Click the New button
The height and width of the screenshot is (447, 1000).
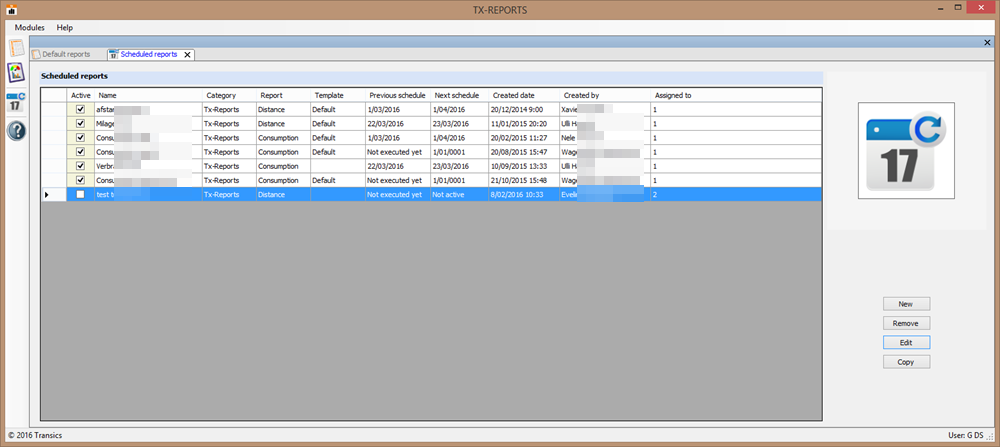[x=906, y=303]
